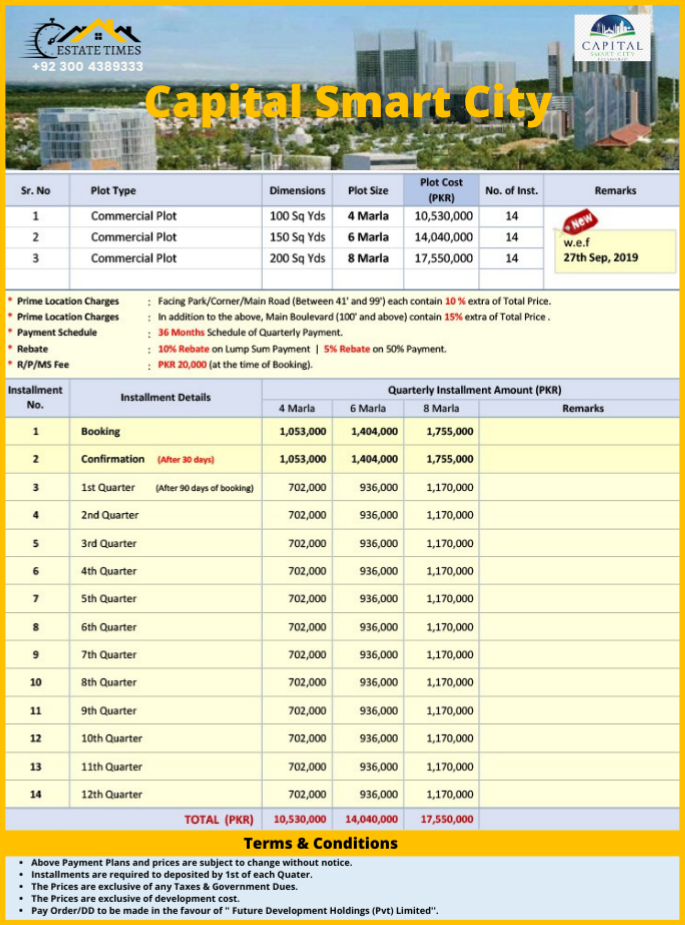Click installment number 14 cell
Image resolution: width=685 pixels, height=925 pixels.
36,795
